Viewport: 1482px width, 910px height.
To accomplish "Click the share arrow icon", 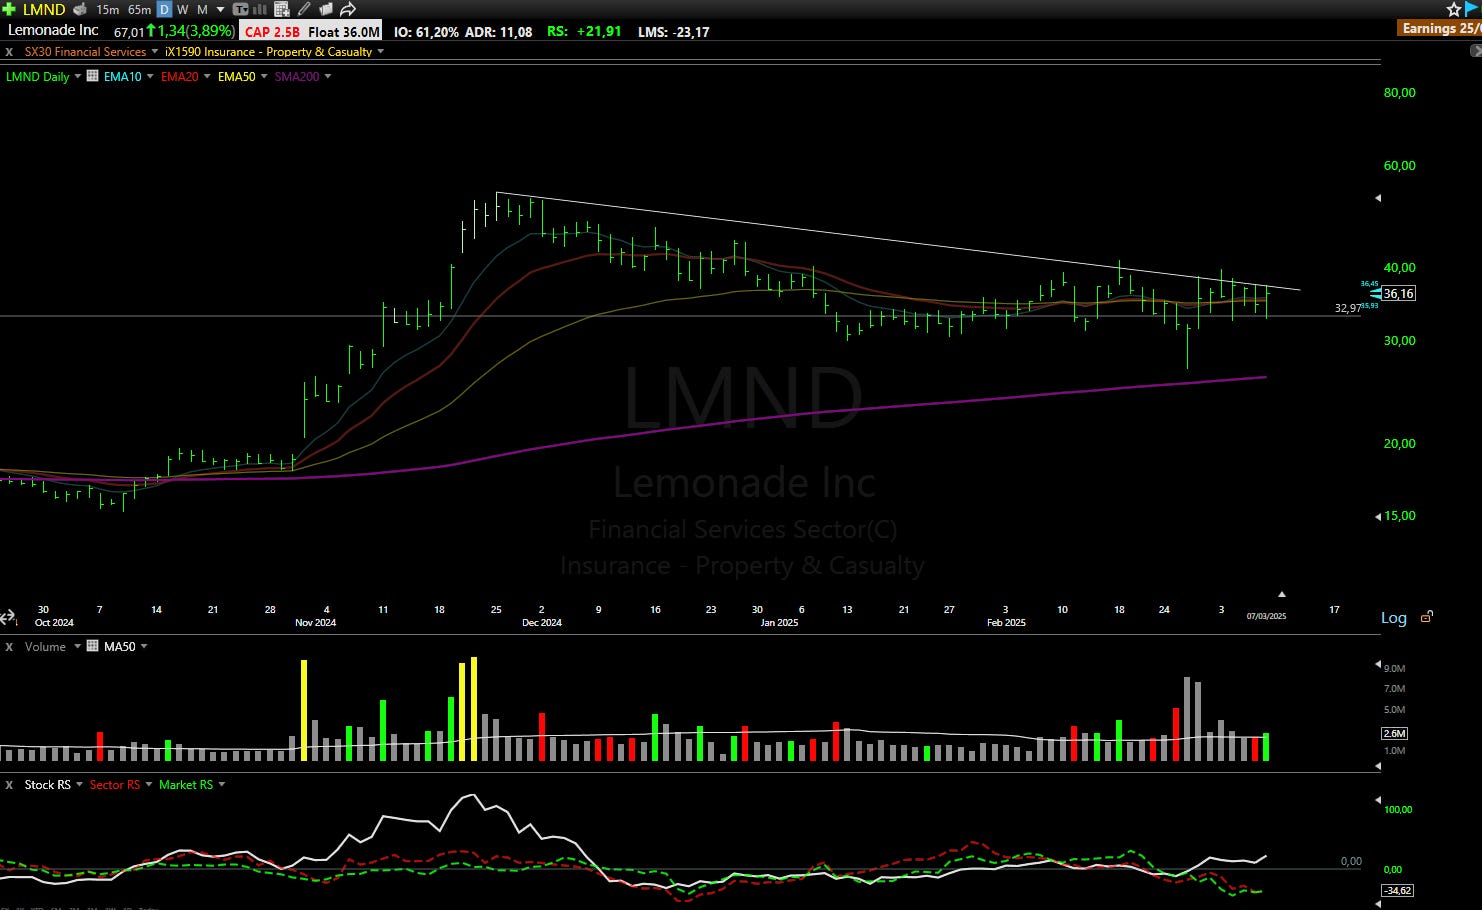I will tap(348, 9).
